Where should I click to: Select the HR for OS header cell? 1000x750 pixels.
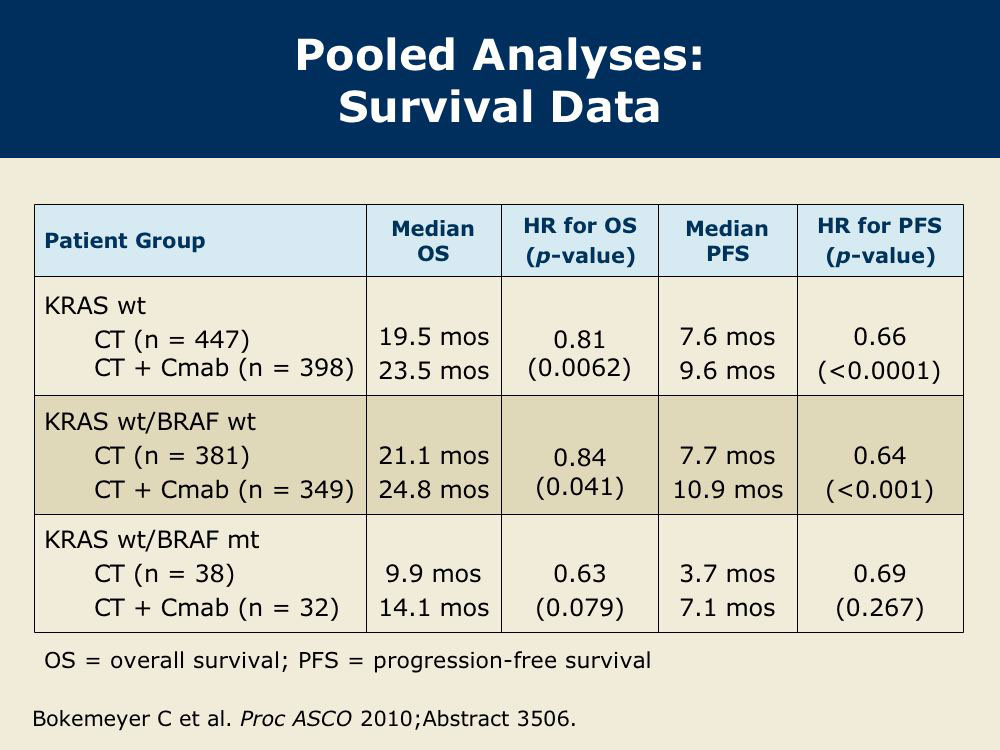click(580, 240)
